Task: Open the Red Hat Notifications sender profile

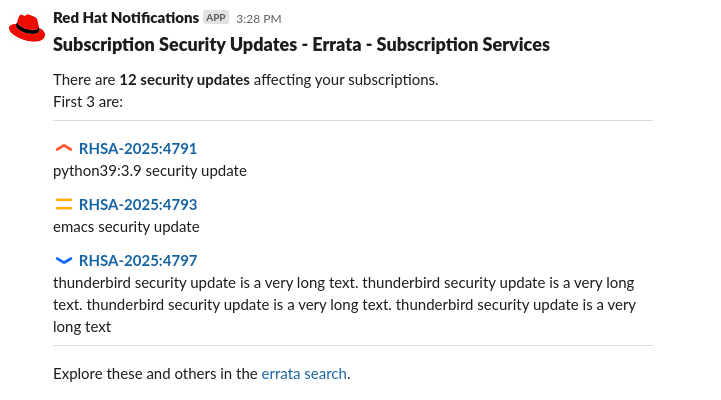Action: [x=125, y=18]
